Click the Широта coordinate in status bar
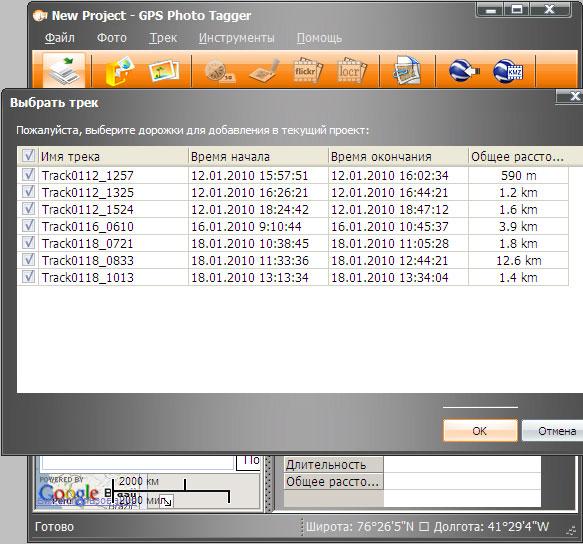 click(360, 527)
